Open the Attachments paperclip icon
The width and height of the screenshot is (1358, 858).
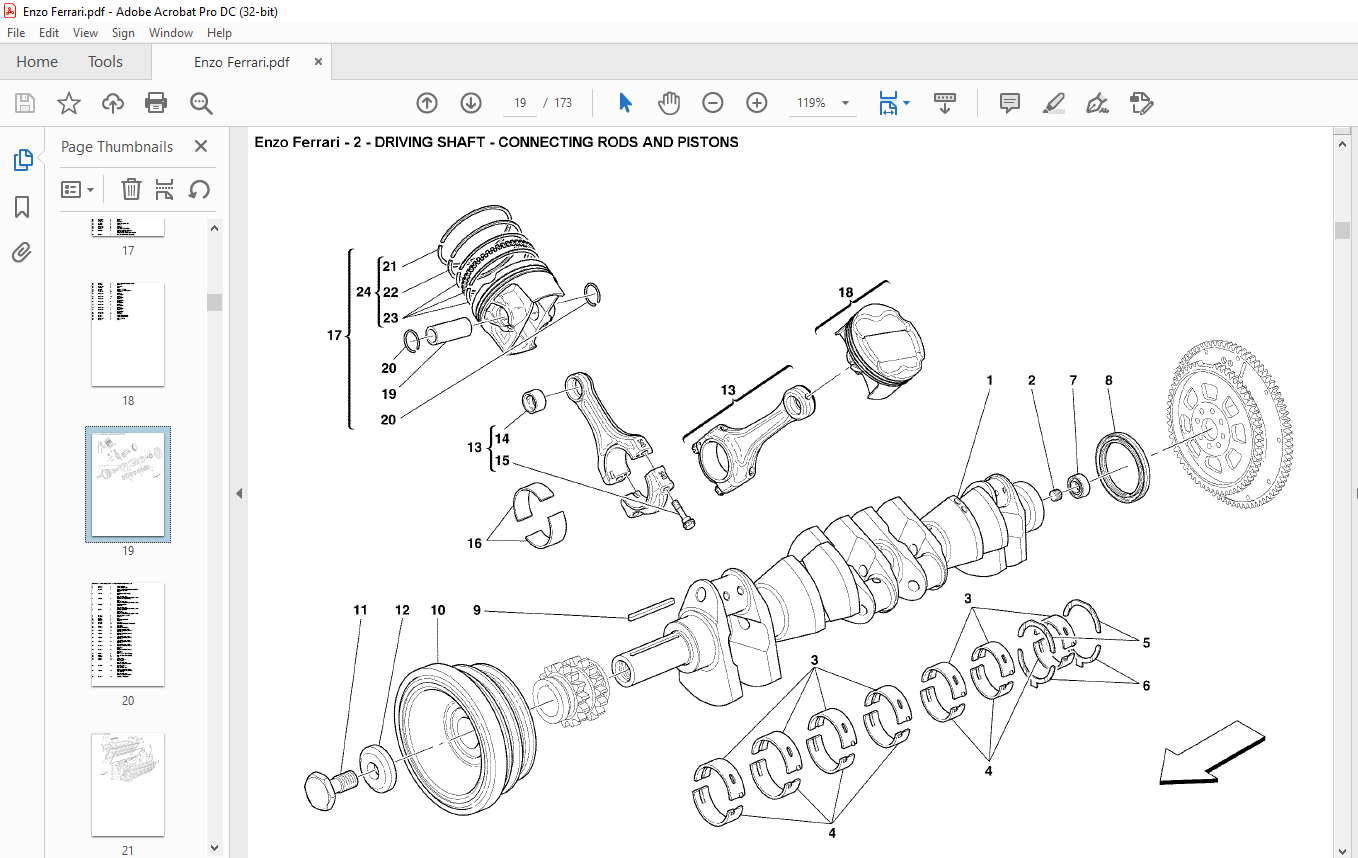click(22, 253)
